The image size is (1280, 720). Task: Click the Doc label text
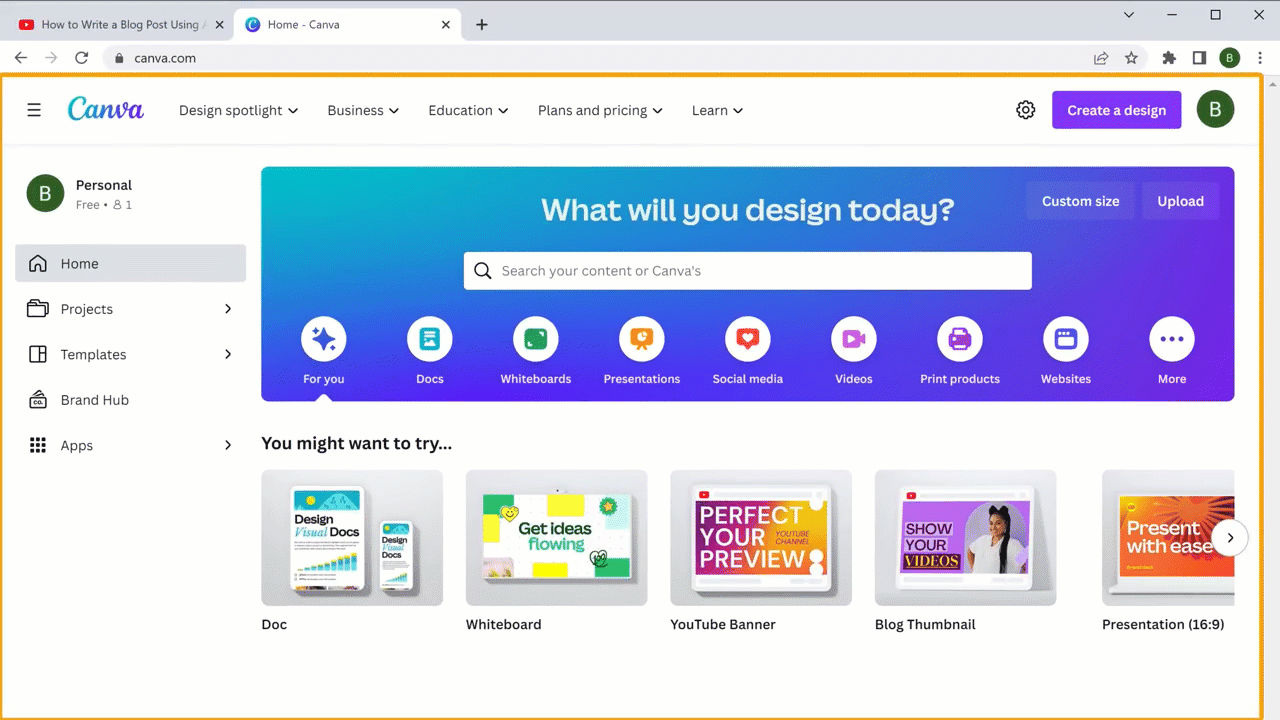tap(274, 624)
